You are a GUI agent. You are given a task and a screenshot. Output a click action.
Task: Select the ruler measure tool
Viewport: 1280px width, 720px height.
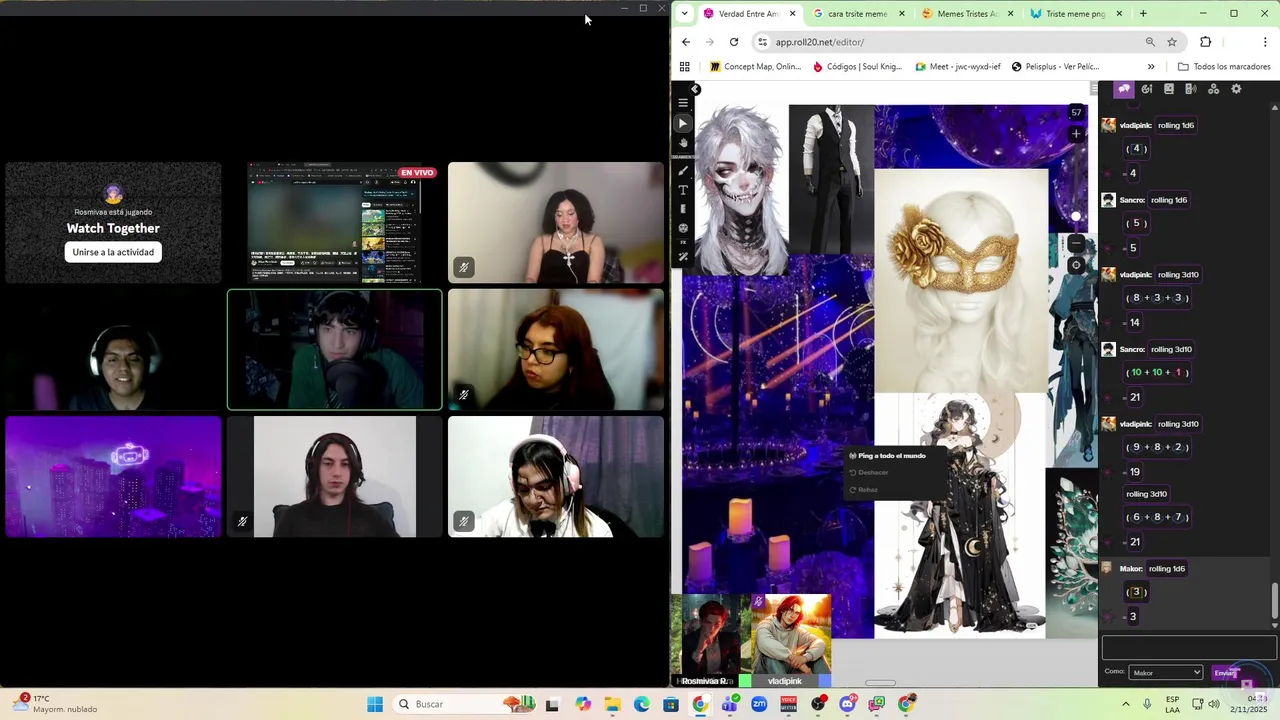coord(683,209)
